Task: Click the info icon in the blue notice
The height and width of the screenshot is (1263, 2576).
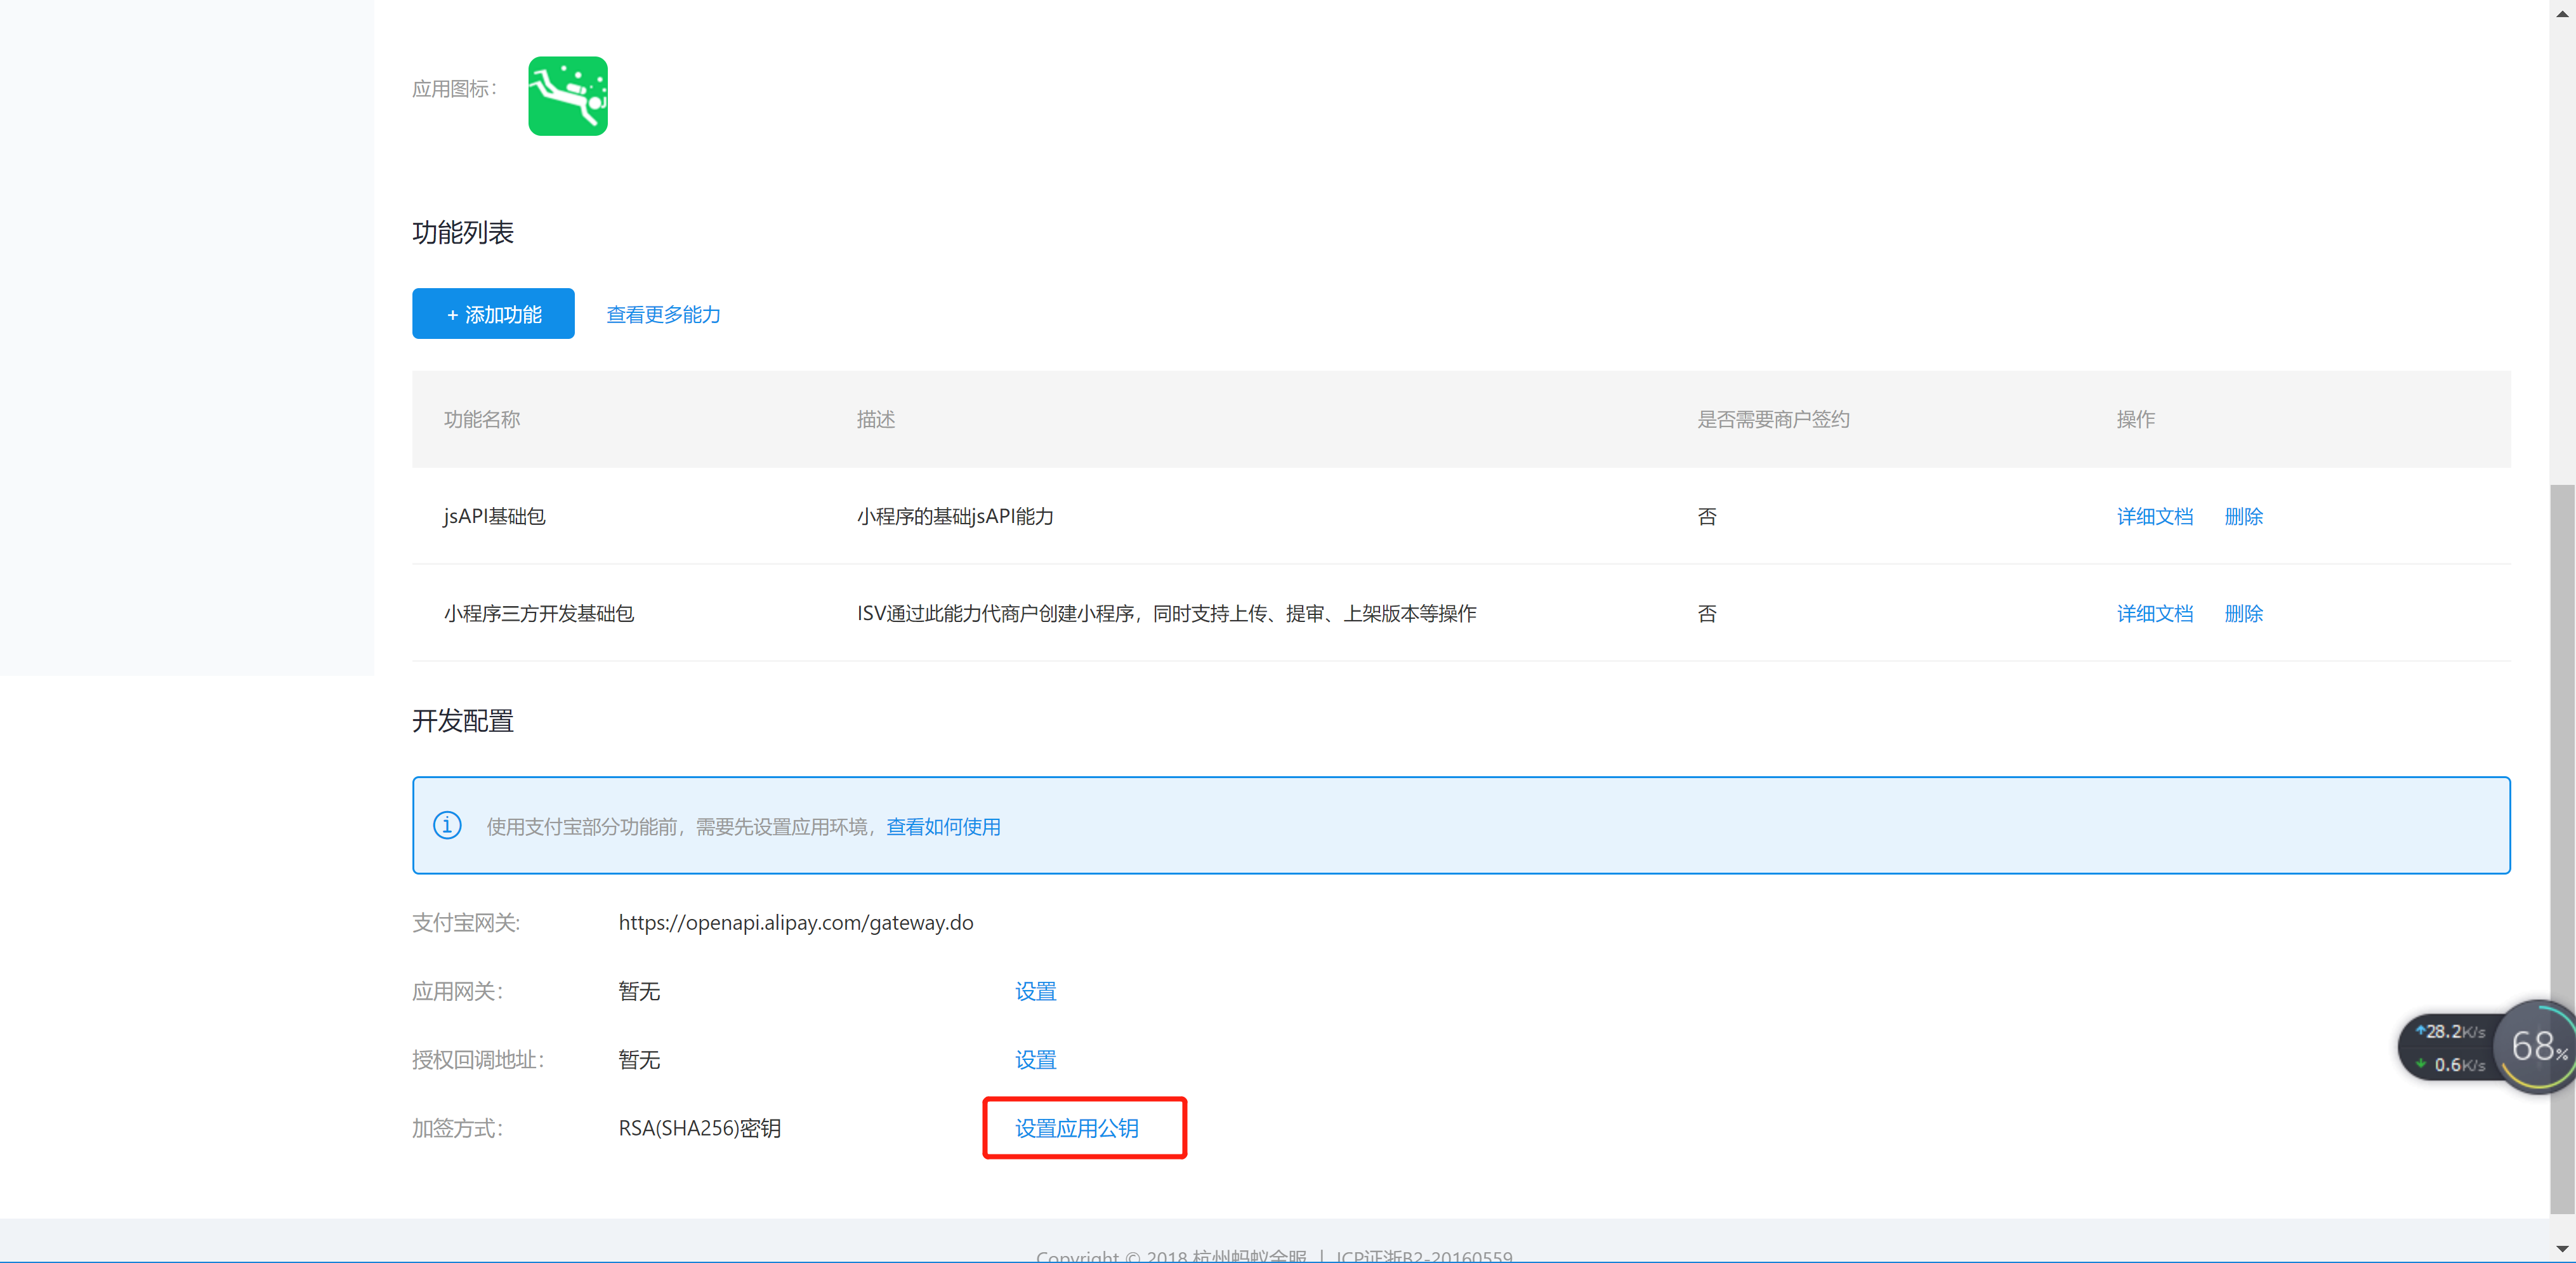Action: (447, 825)
